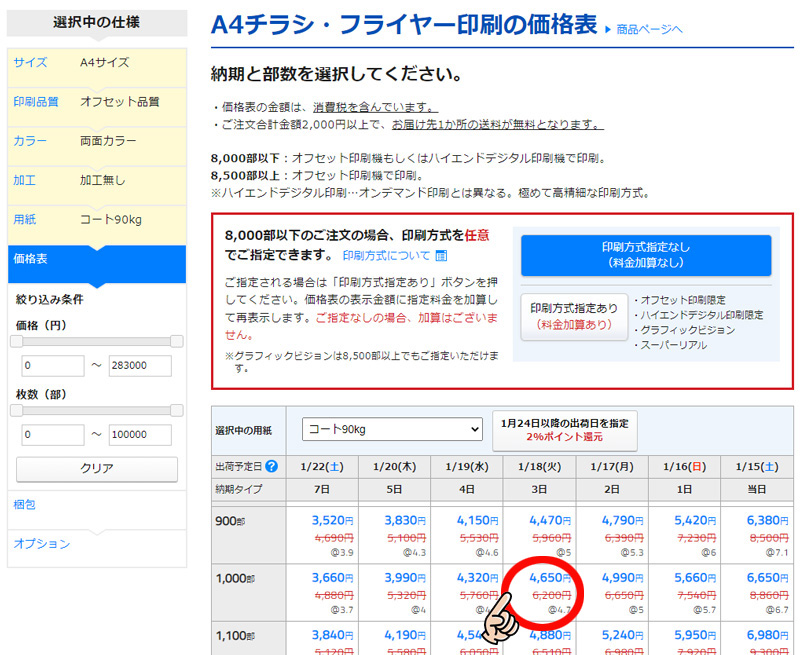
Task: Expand the オプション section
Action: click(x=42, y=544)
